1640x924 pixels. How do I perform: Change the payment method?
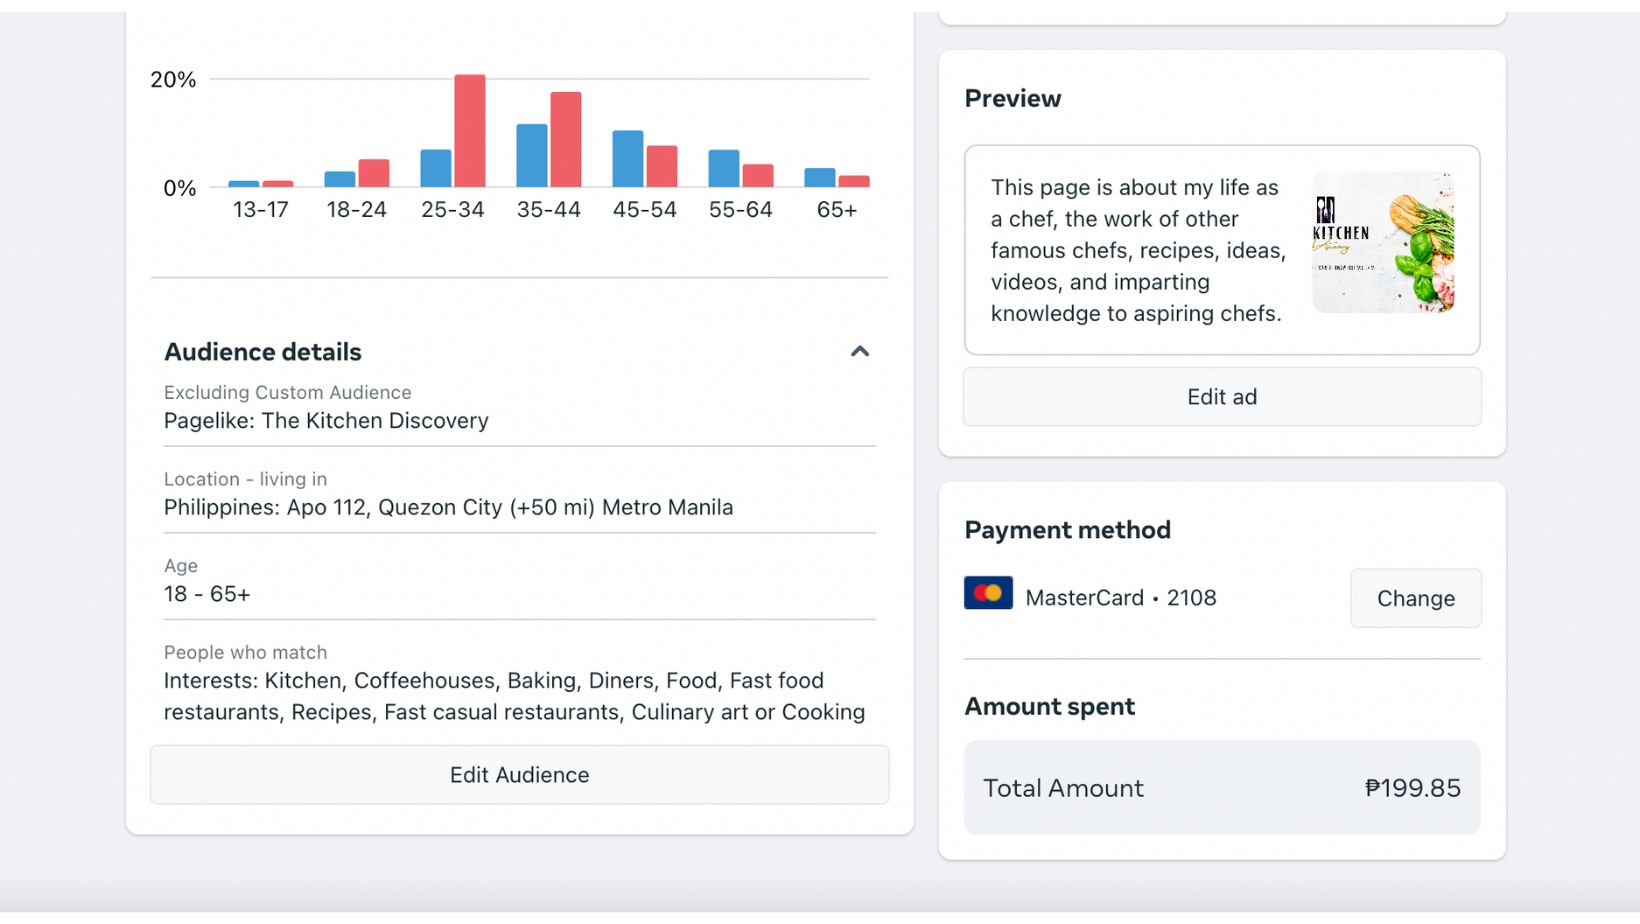click(1415, 598)
